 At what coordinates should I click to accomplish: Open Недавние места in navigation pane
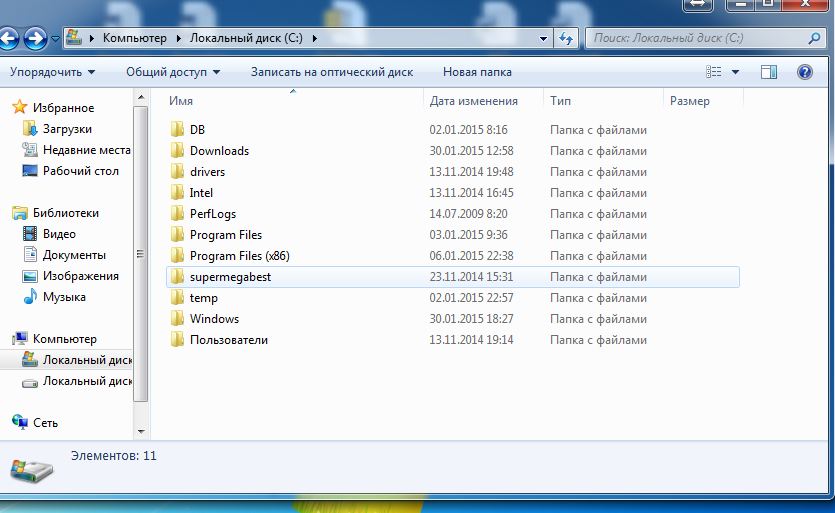(x=87, y=150)
